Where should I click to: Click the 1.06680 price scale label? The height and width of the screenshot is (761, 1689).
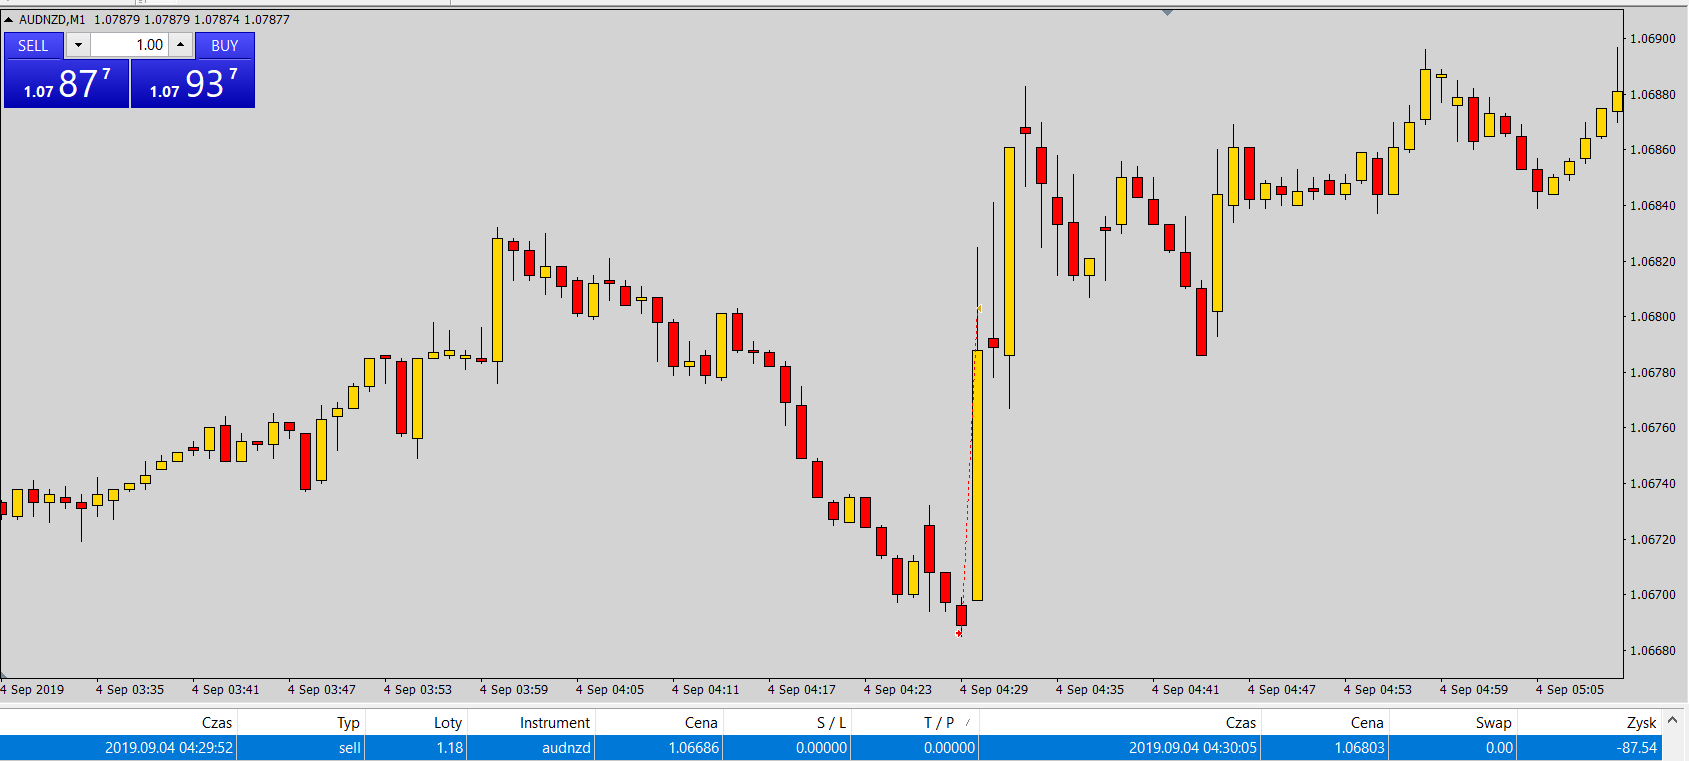[1652, 651]
